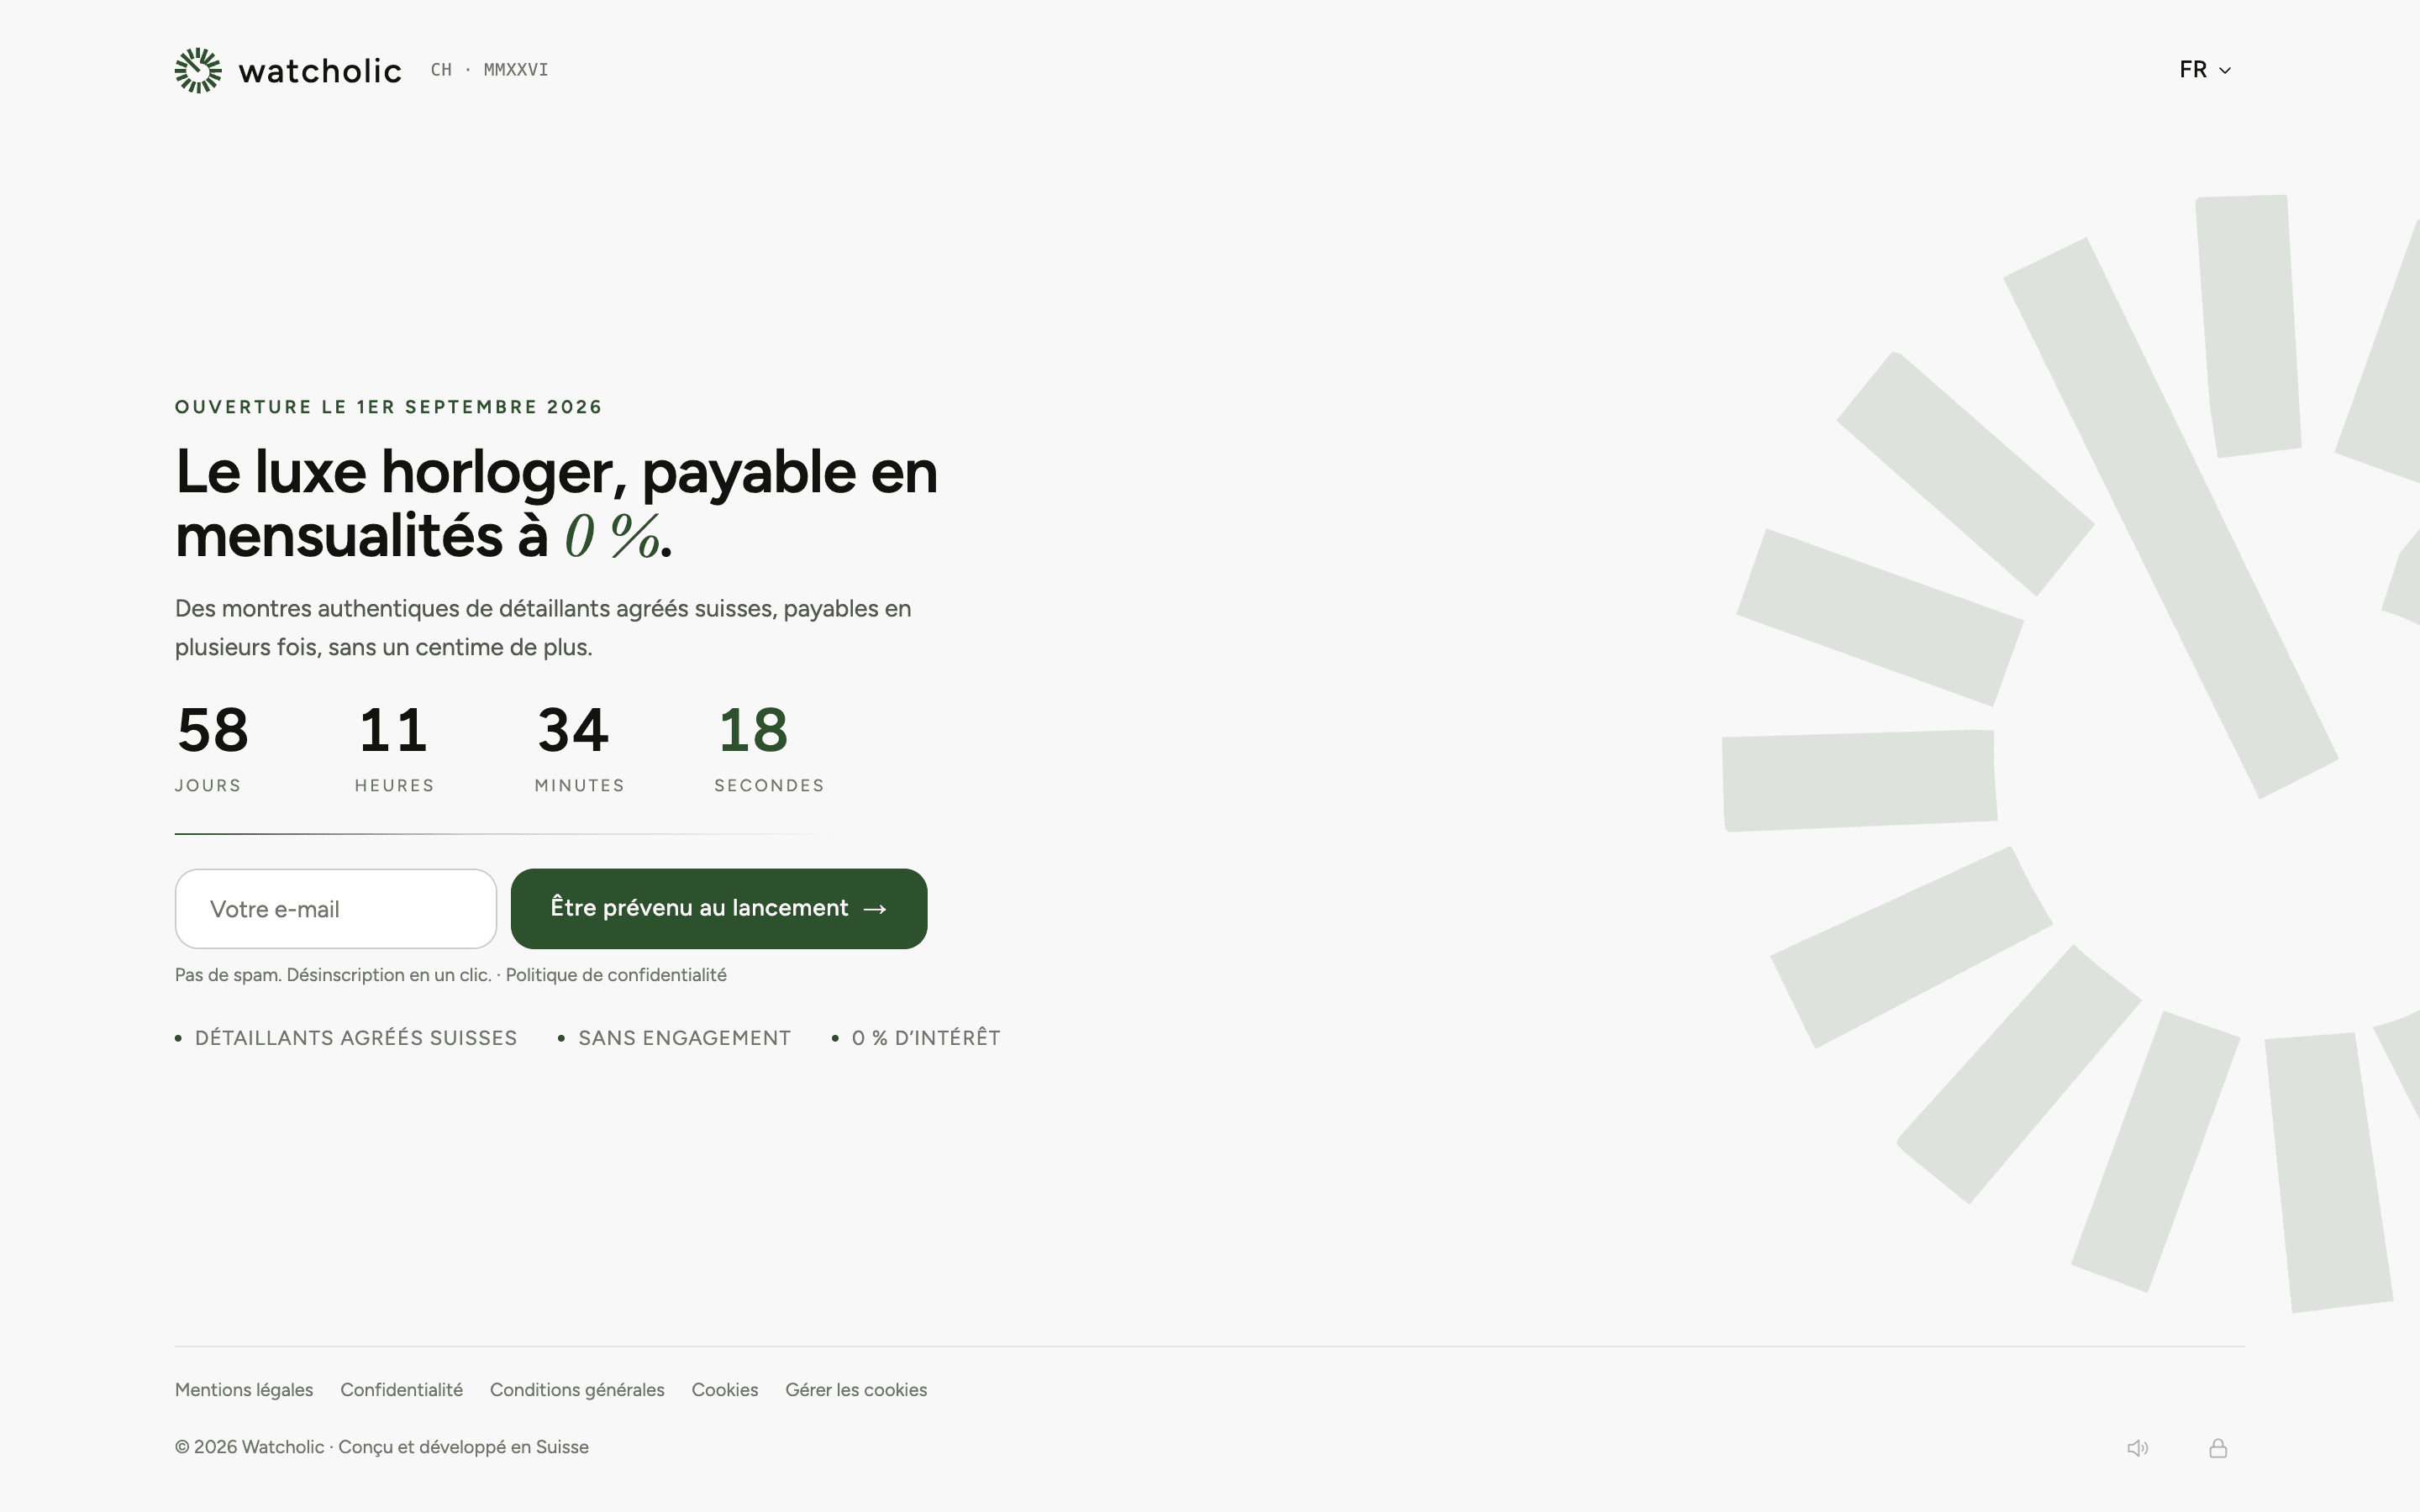Click the 11 heures countdown value
The width and height of the screenshot is (2420, 1512).
click(393, 730)
